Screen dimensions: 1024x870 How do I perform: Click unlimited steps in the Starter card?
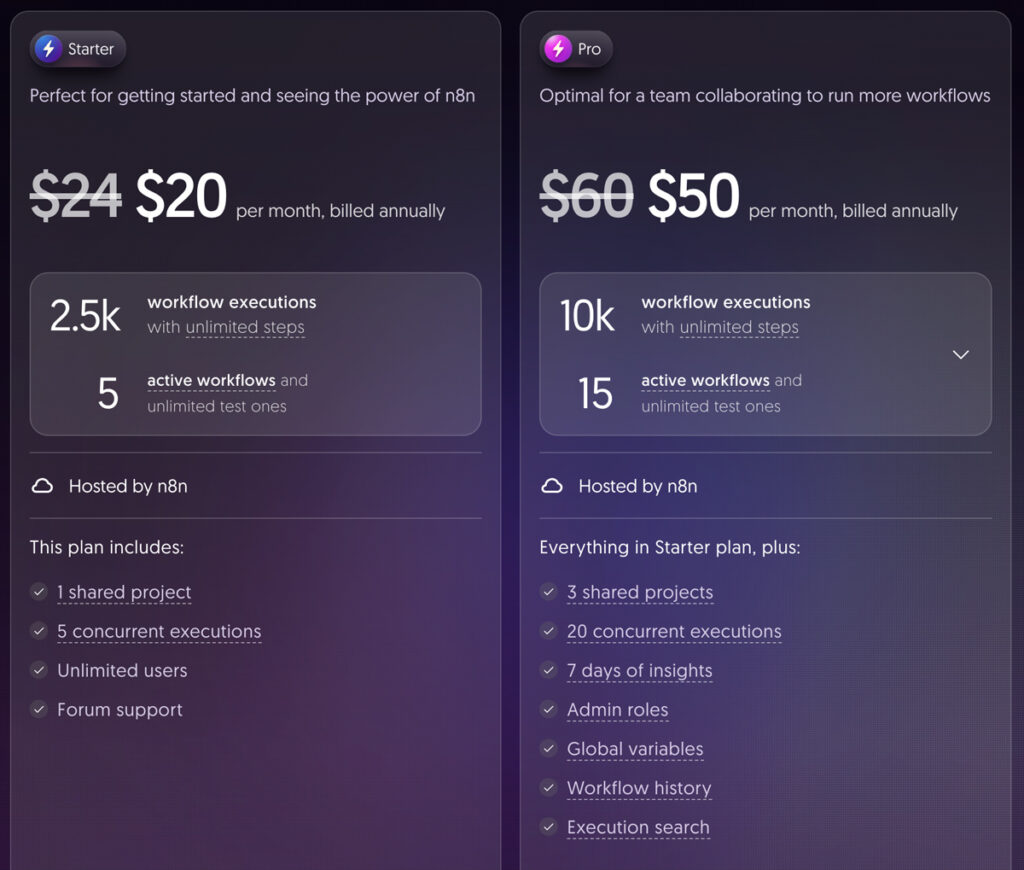click(x=245, y=328)
